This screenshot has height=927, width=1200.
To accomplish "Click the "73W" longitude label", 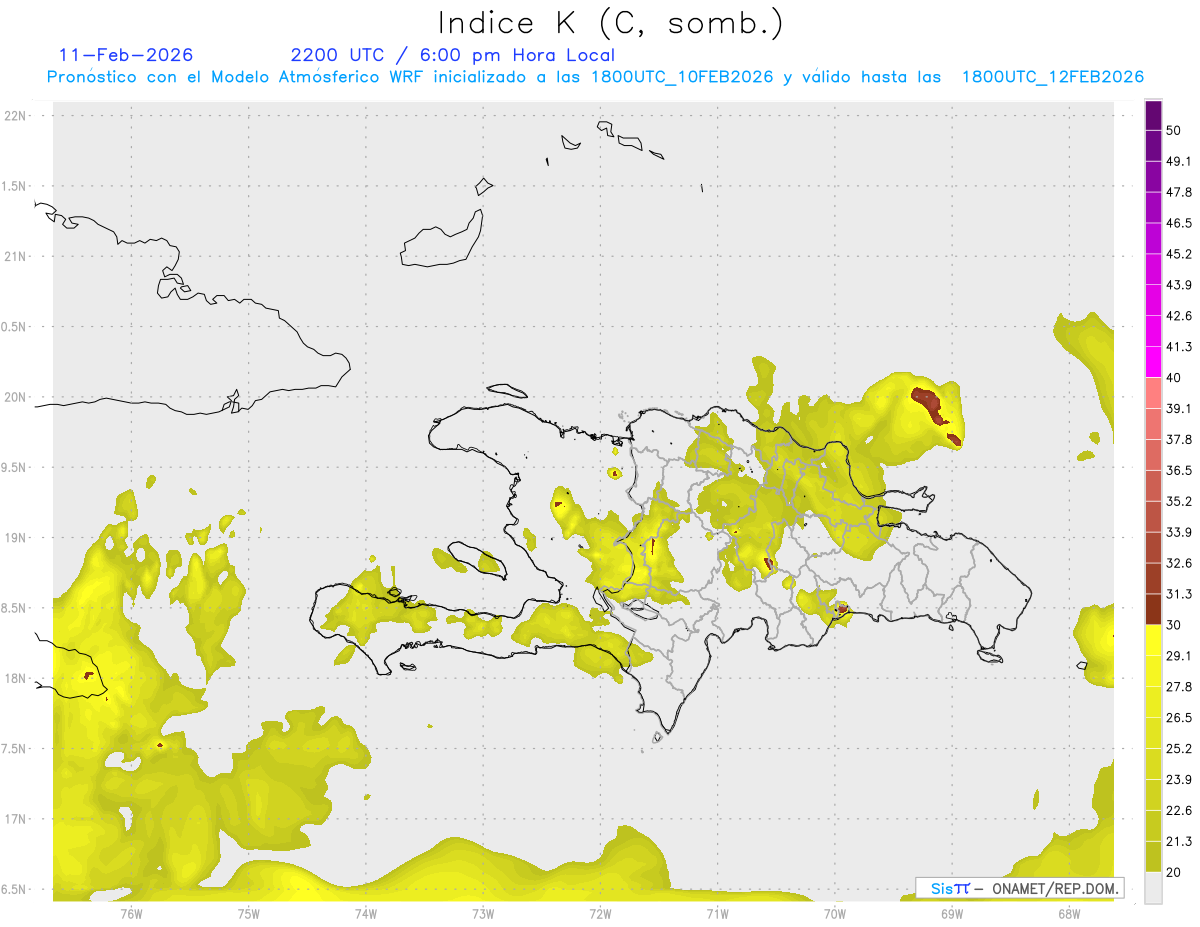I will coord(483,913).
